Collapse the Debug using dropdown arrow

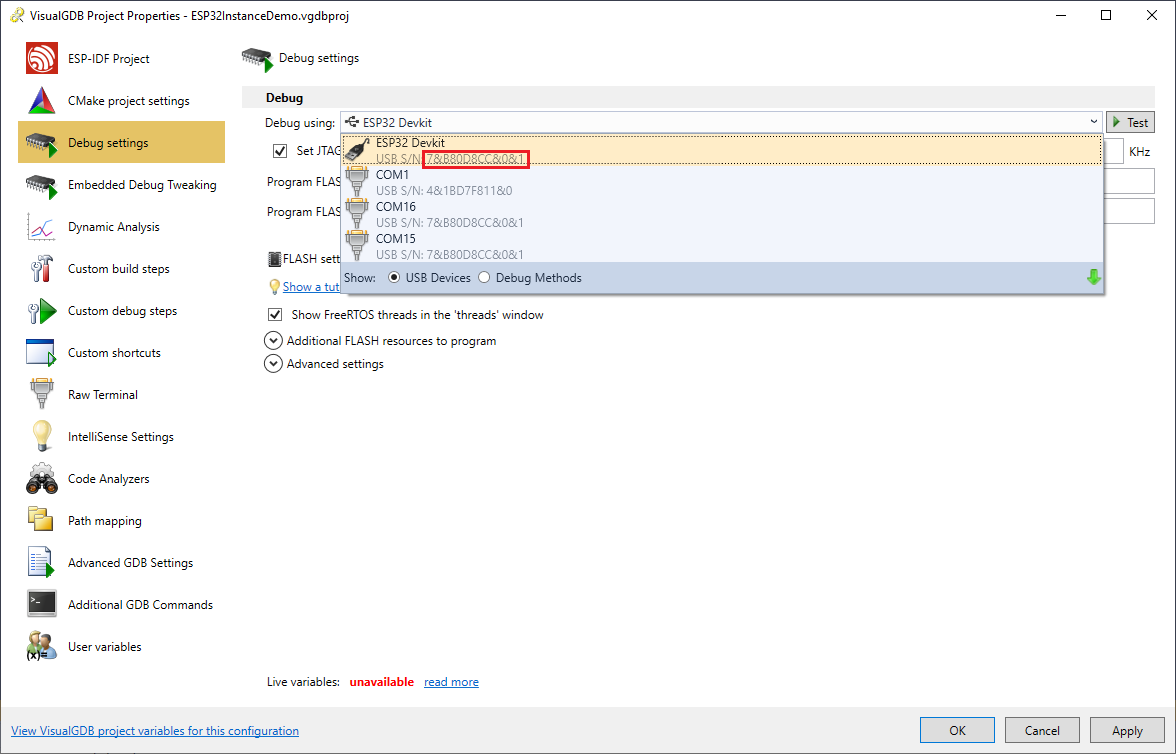click(1094, 122)
